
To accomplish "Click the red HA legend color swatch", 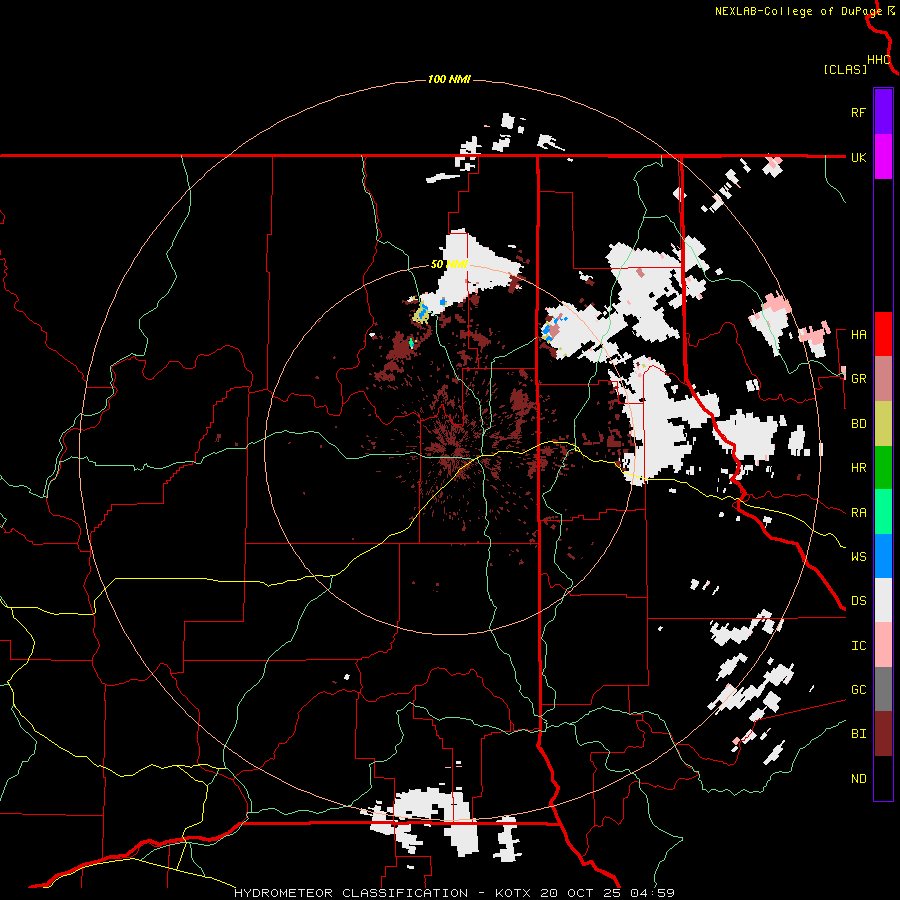I will (x=883, y=334).
